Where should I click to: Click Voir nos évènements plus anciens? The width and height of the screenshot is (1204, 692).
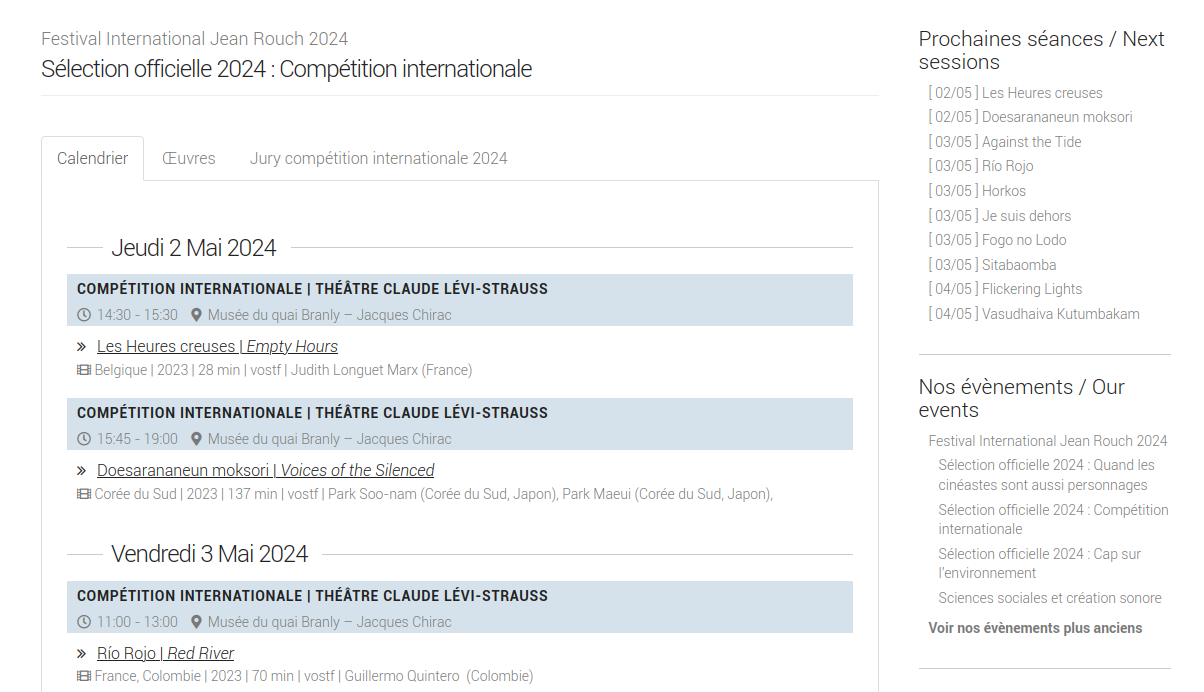pyautogui.click(x=1035, y=628)
